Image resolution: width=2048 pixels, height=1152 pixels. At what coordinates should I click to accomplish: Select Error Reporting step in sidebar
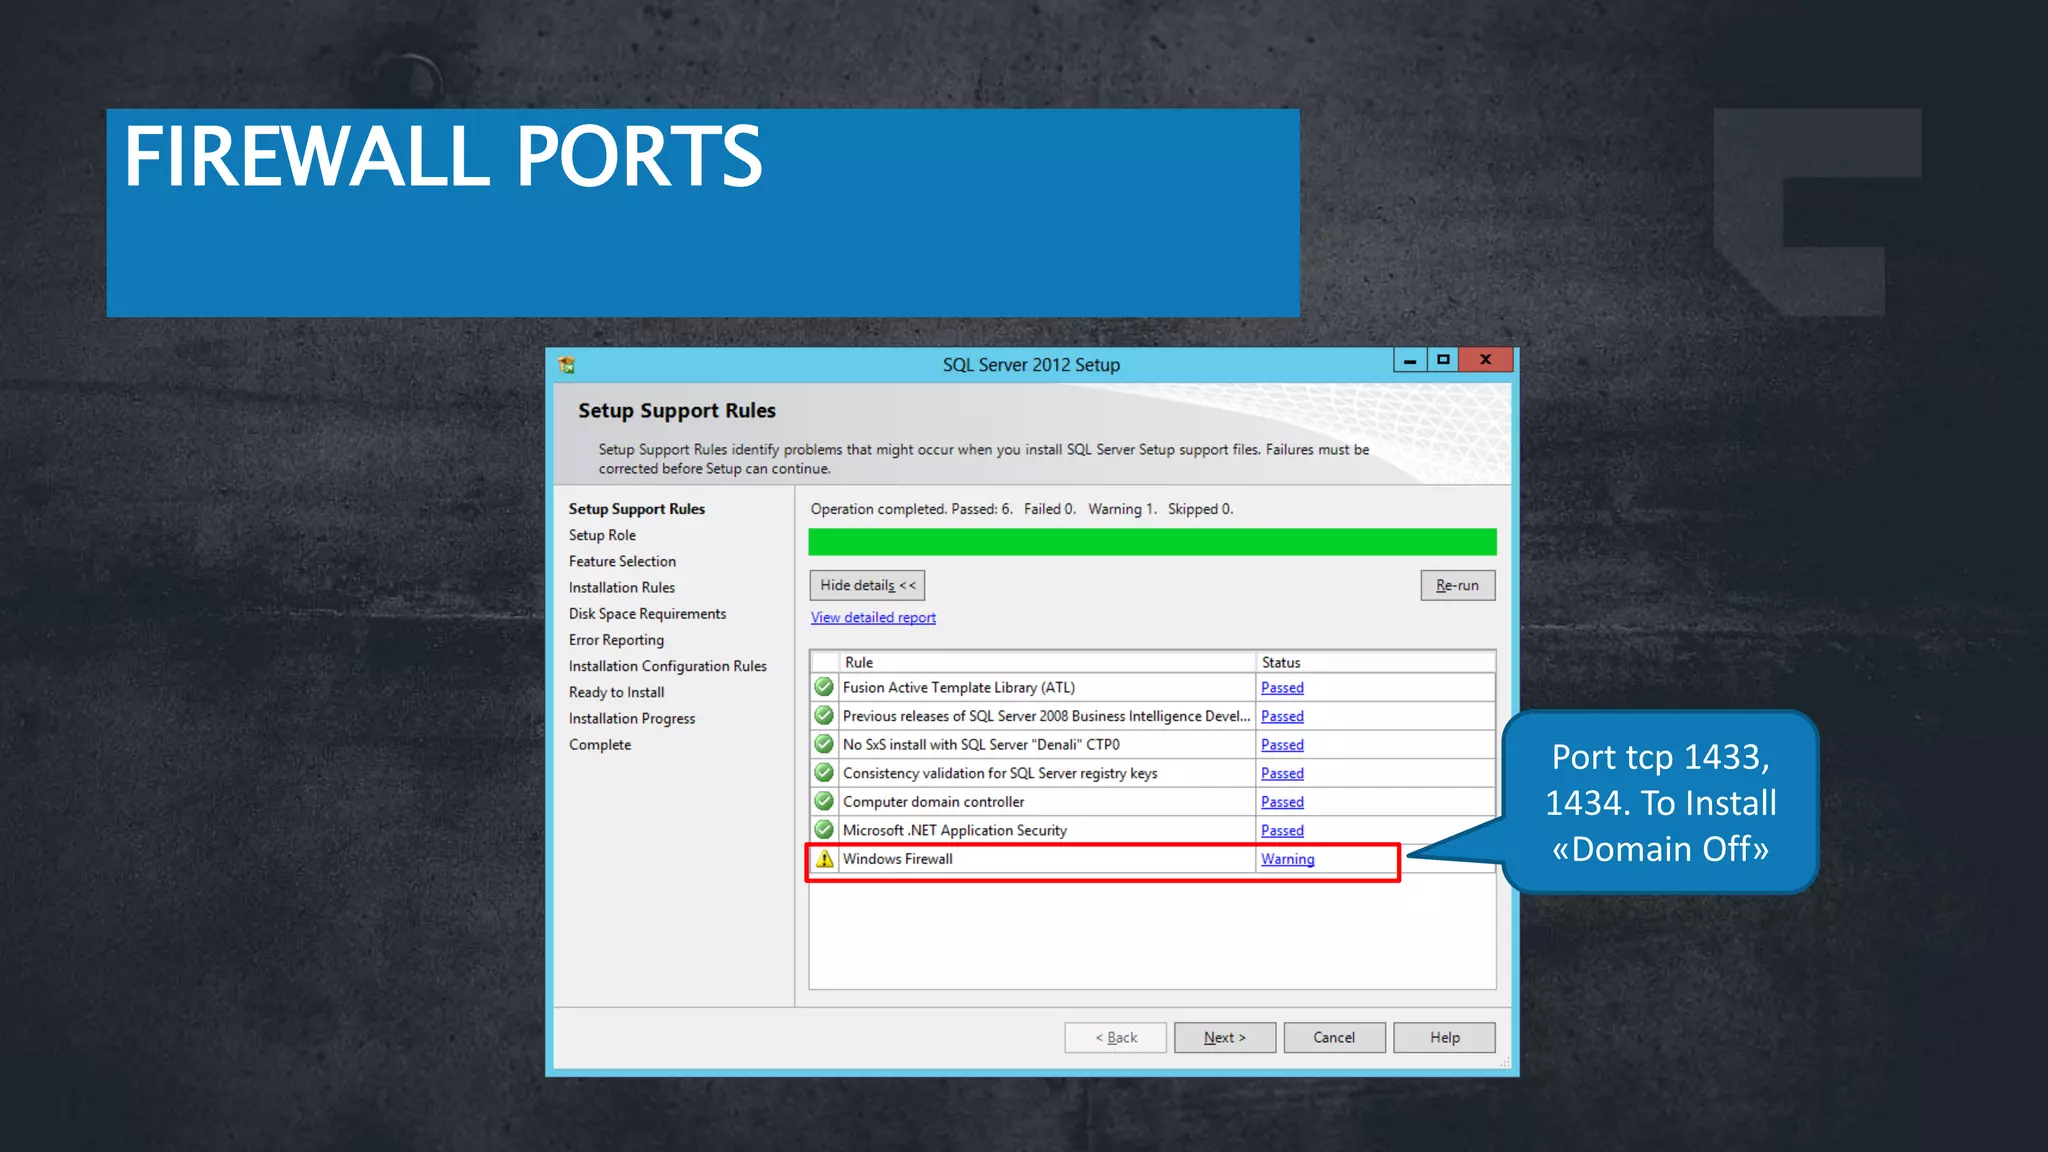[x=616, y=640]
